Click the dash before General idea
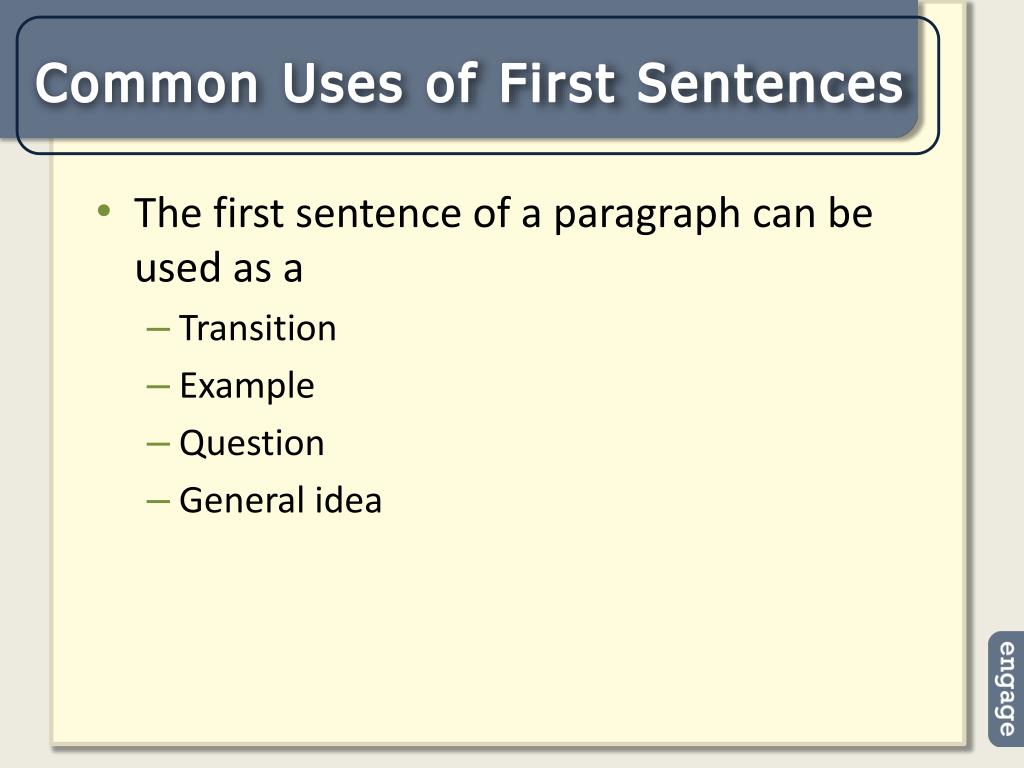1024x768 pixels. click(158, 502)
